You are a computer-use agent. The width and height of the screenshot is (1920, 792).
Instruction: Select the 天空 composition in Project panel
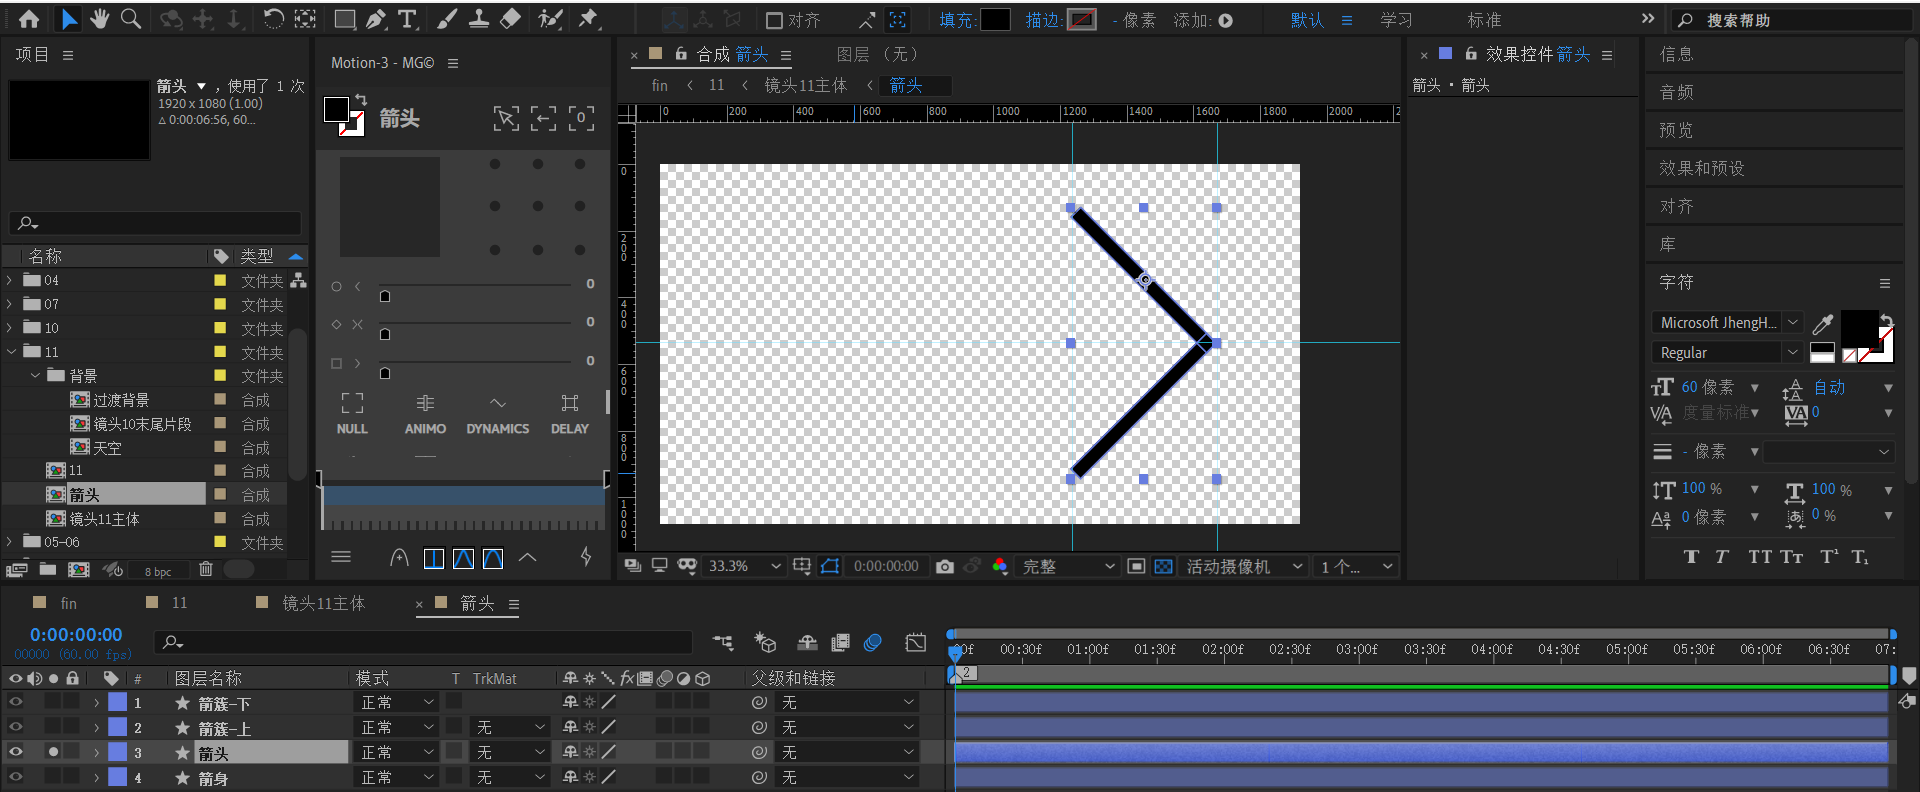pos(107,447)
